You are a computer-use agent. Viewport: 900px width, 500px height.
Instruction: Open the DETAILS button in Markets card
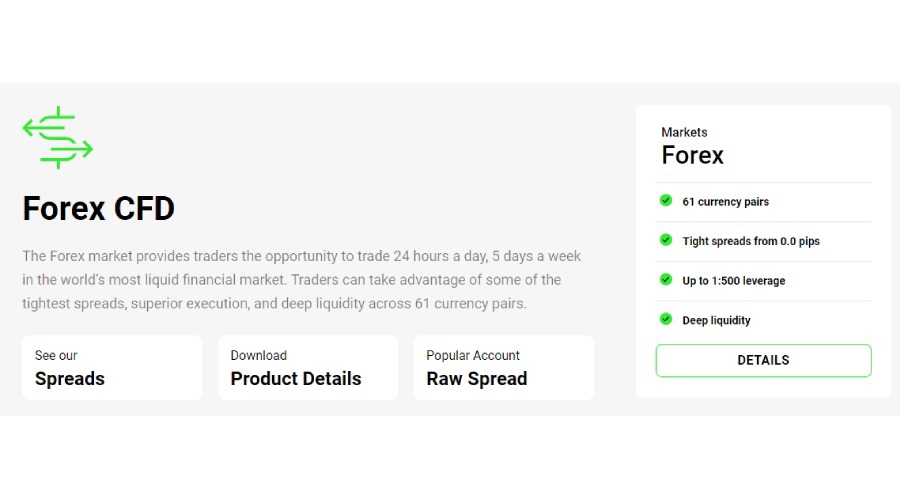tap(763, 360)
